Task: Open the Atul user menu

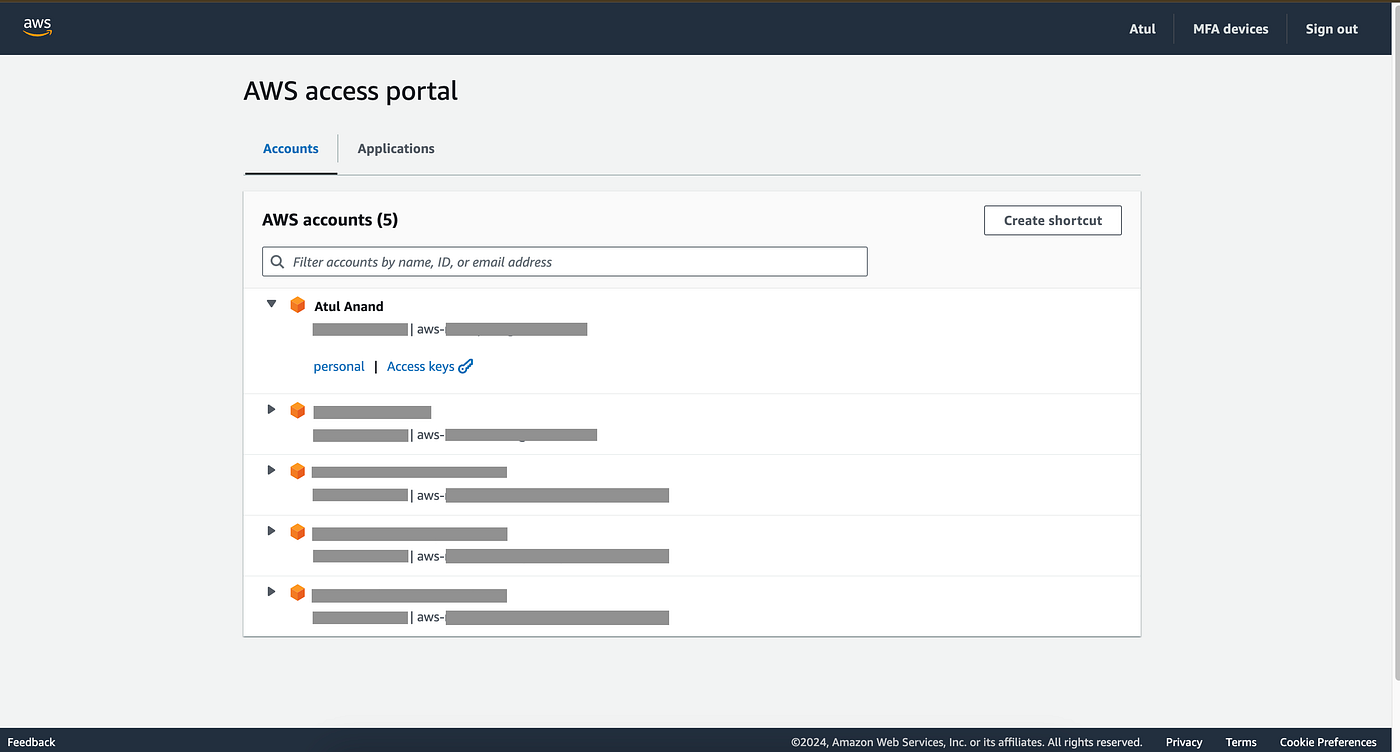Action: [1142, 28]
